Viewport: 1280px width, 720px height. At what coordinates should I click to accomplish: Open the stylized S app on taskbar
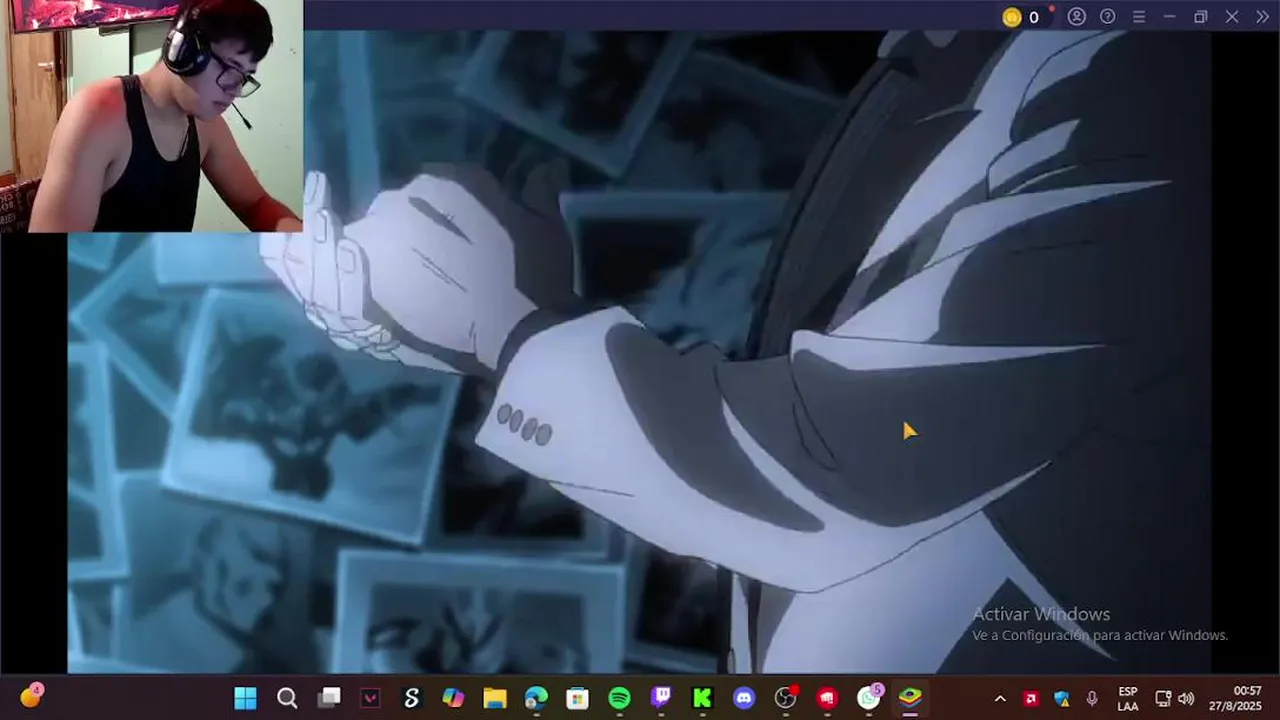point(411,698)
